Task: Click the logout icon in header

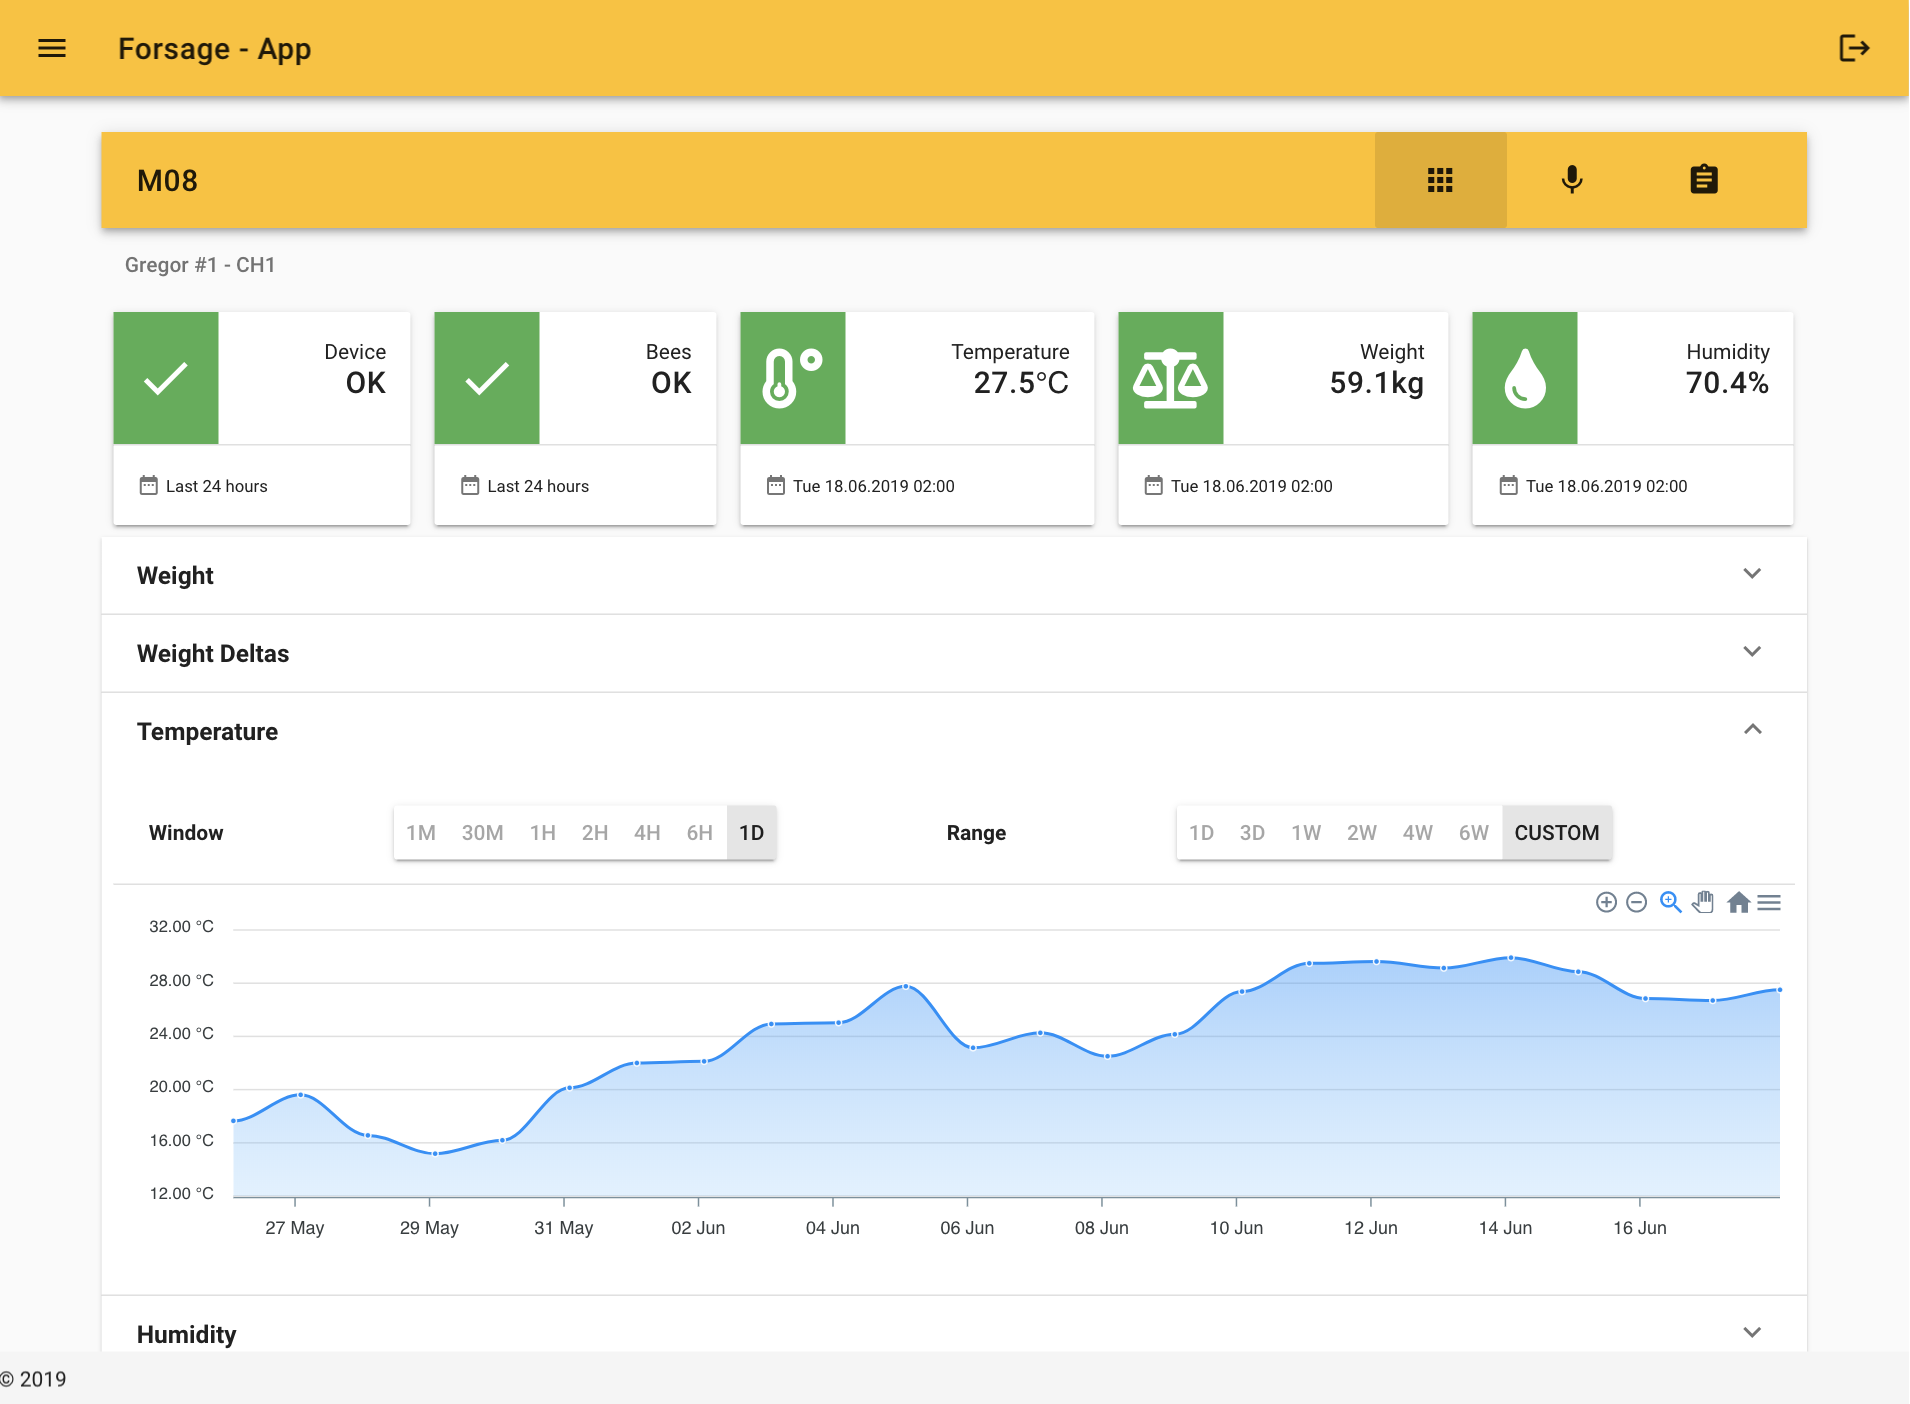Action: (x=1854, y=48)
